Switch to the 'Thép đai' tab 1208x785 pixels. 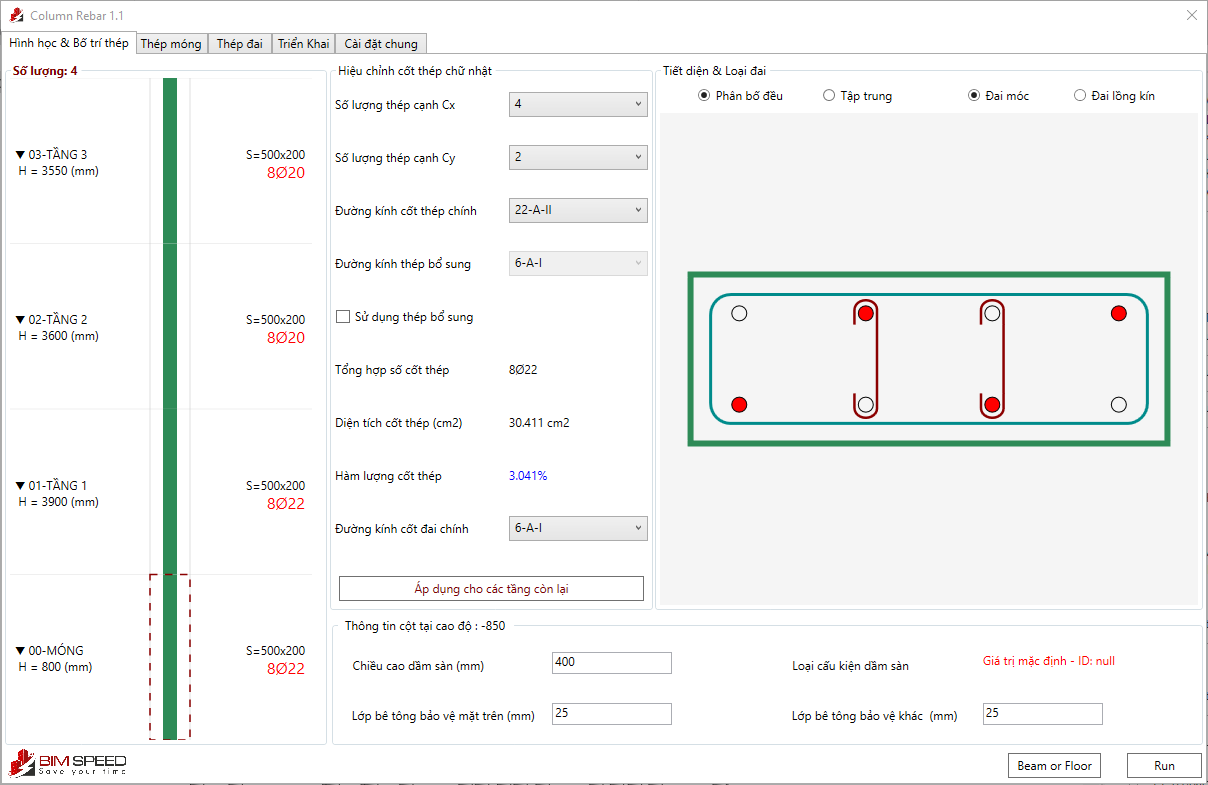[240, 43]
